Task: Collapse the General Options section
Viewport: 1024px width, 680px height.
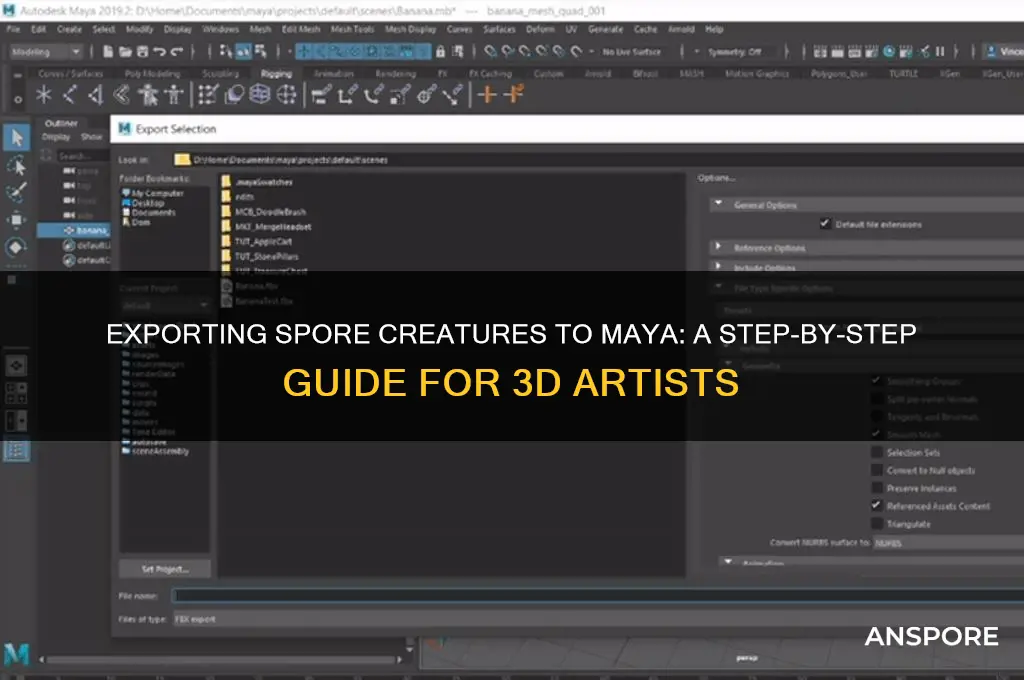Action: [718, 205]
